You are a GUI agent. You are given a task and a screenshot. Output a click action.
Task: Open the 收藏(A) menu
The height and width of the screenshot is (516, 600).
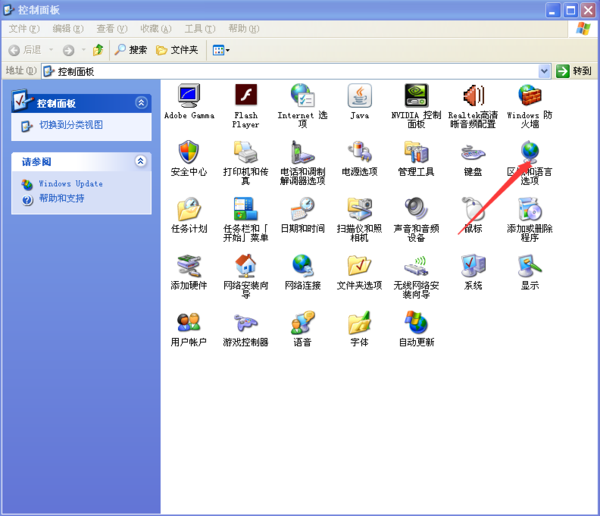click(156, 29)
